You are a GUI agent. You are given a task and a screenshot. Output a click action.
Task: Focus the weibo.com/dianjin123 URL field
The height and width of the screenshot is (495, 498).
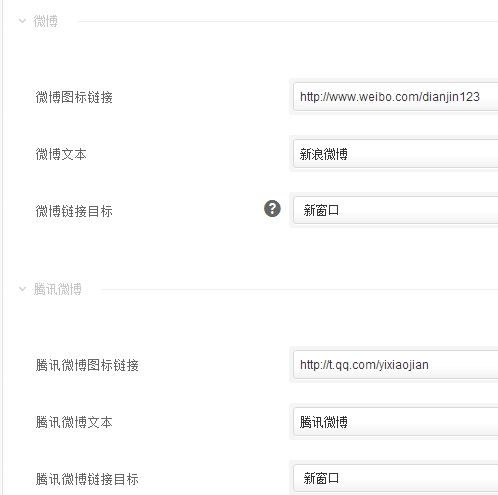396,97
